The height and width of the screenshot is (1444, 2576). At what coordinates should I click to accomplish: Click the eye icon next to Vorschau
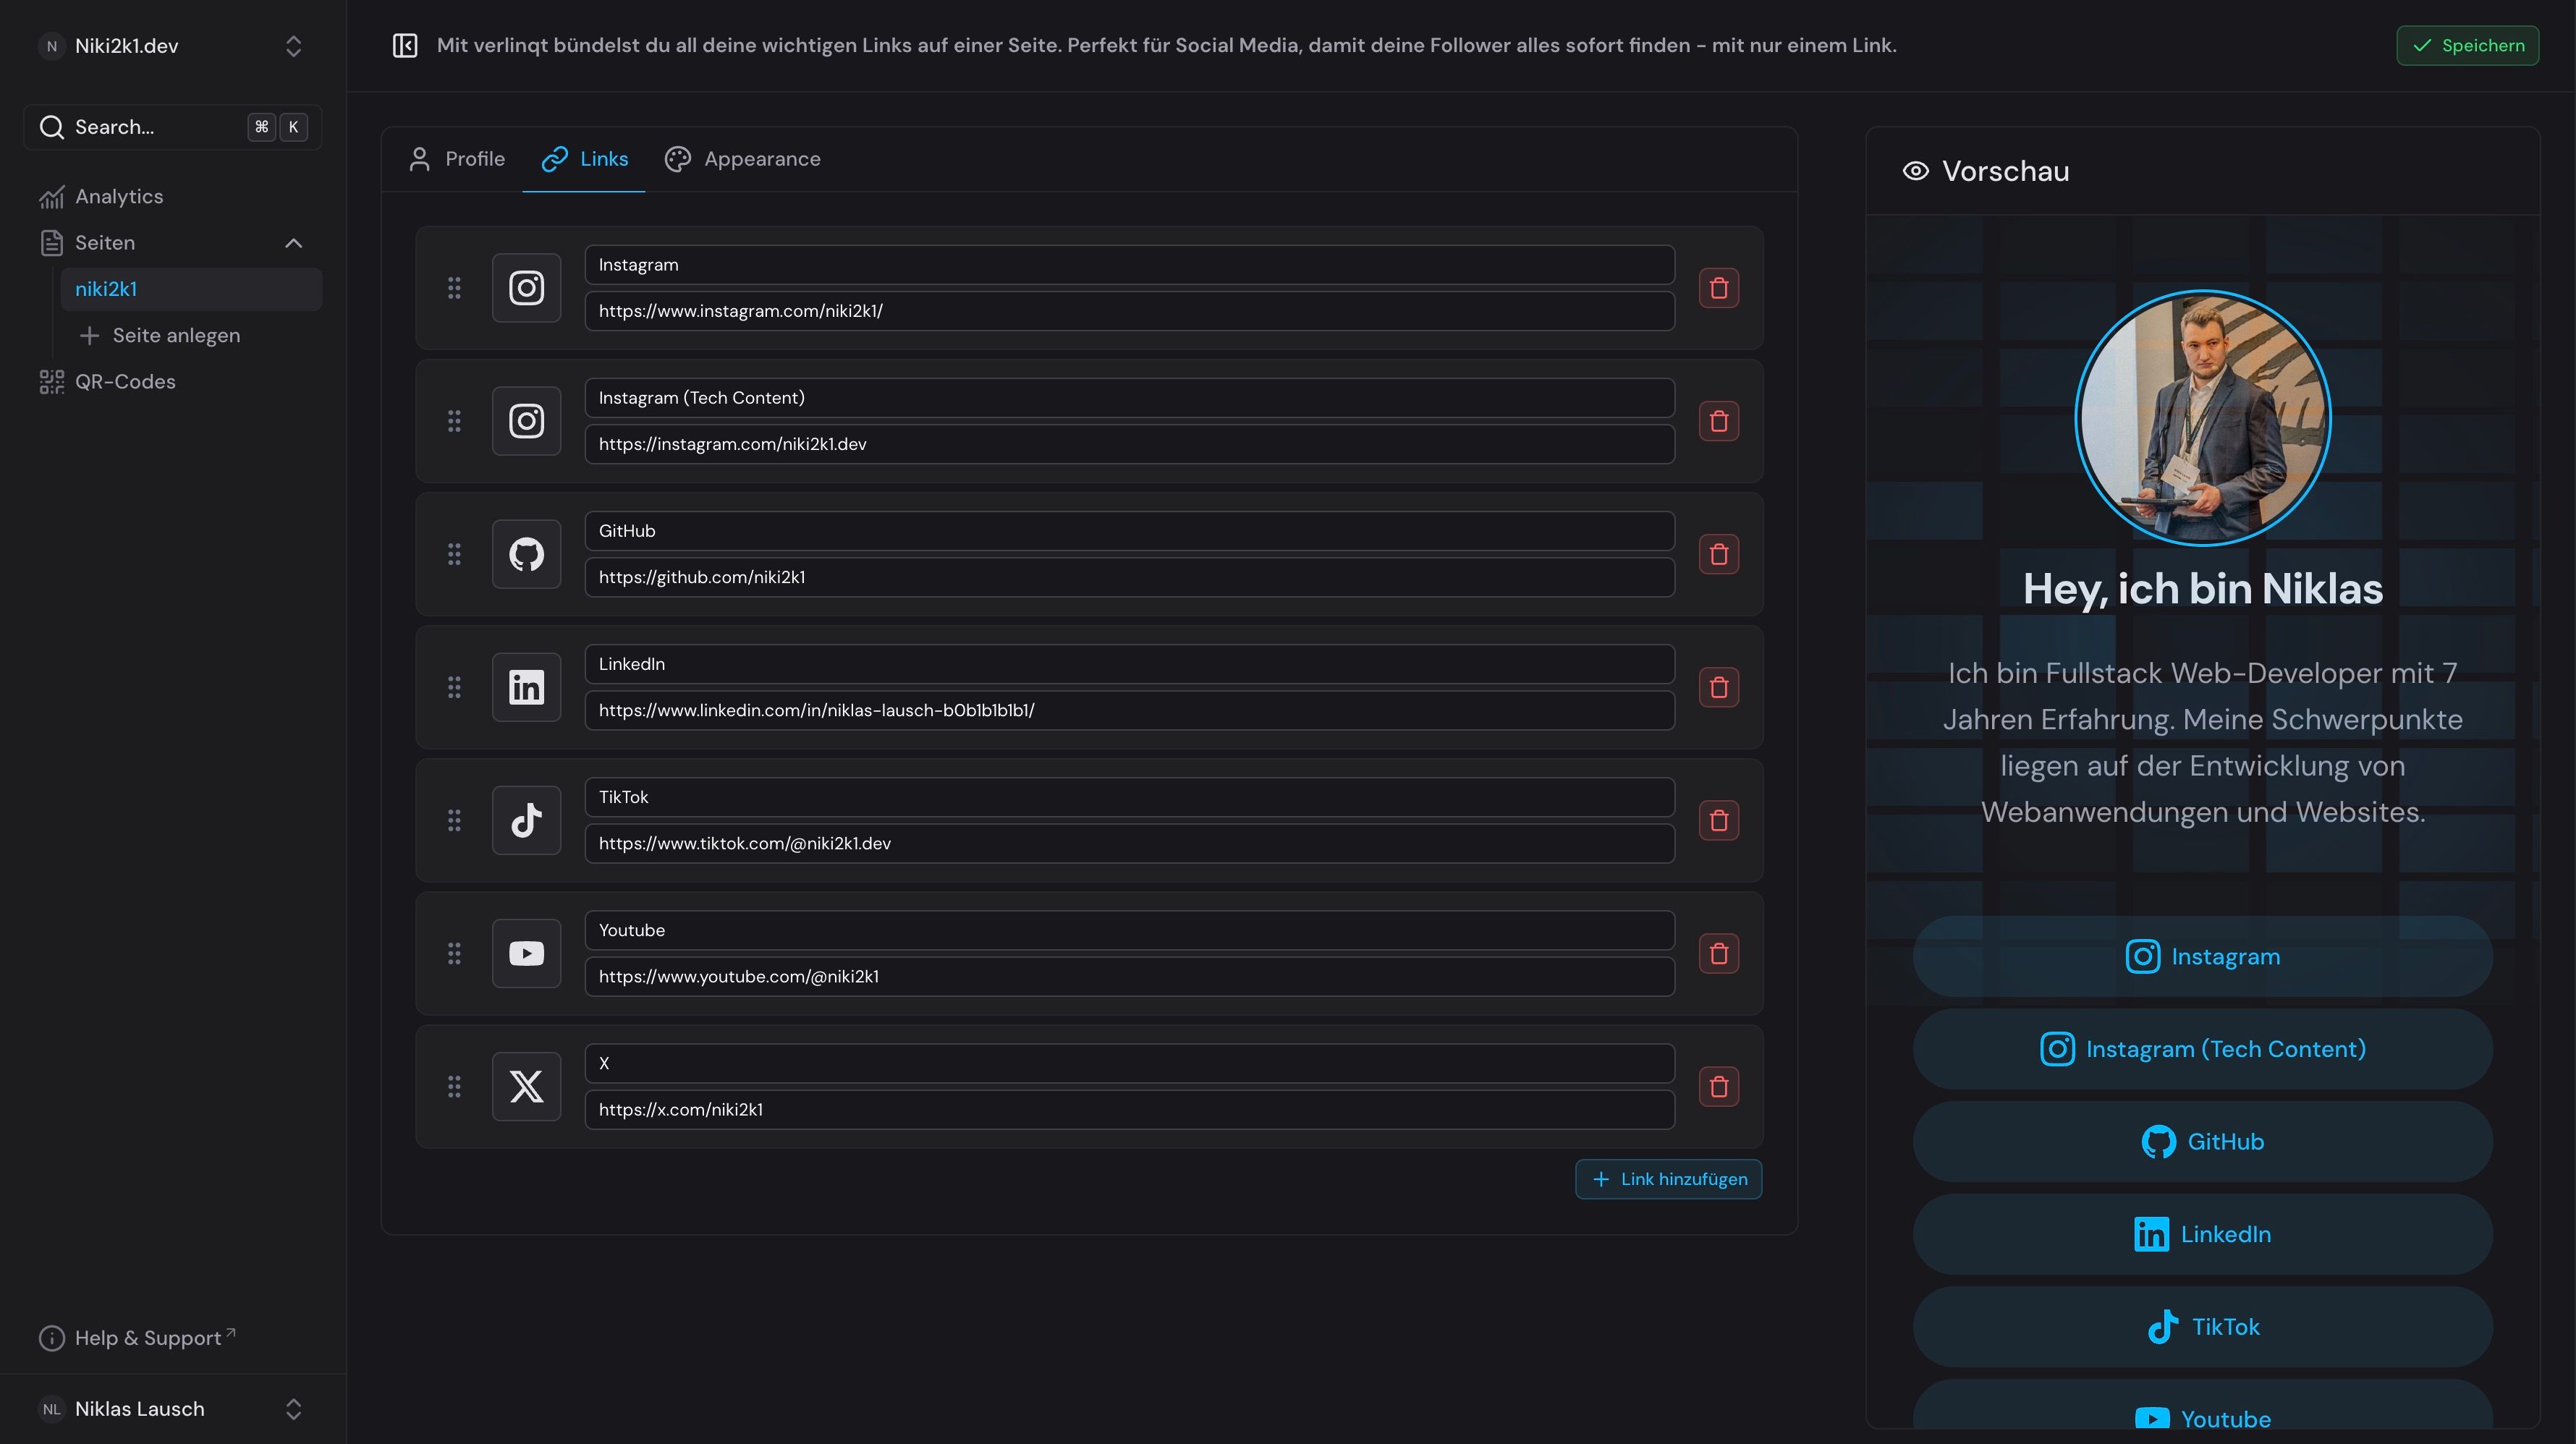(x=1915, y=170)
